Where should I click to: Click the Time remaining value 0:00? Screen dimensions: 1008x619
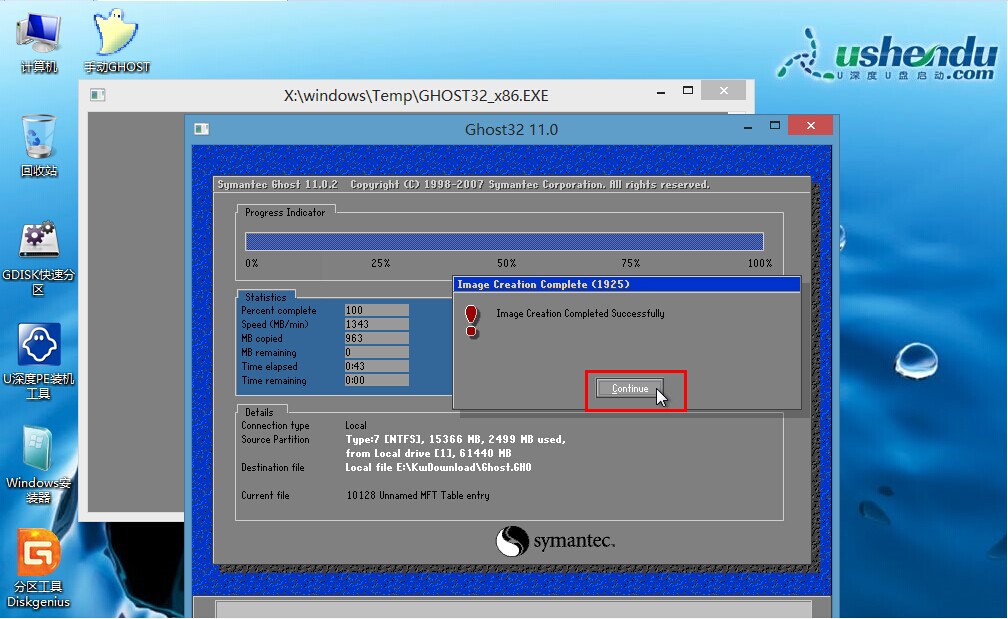(377, 381)
